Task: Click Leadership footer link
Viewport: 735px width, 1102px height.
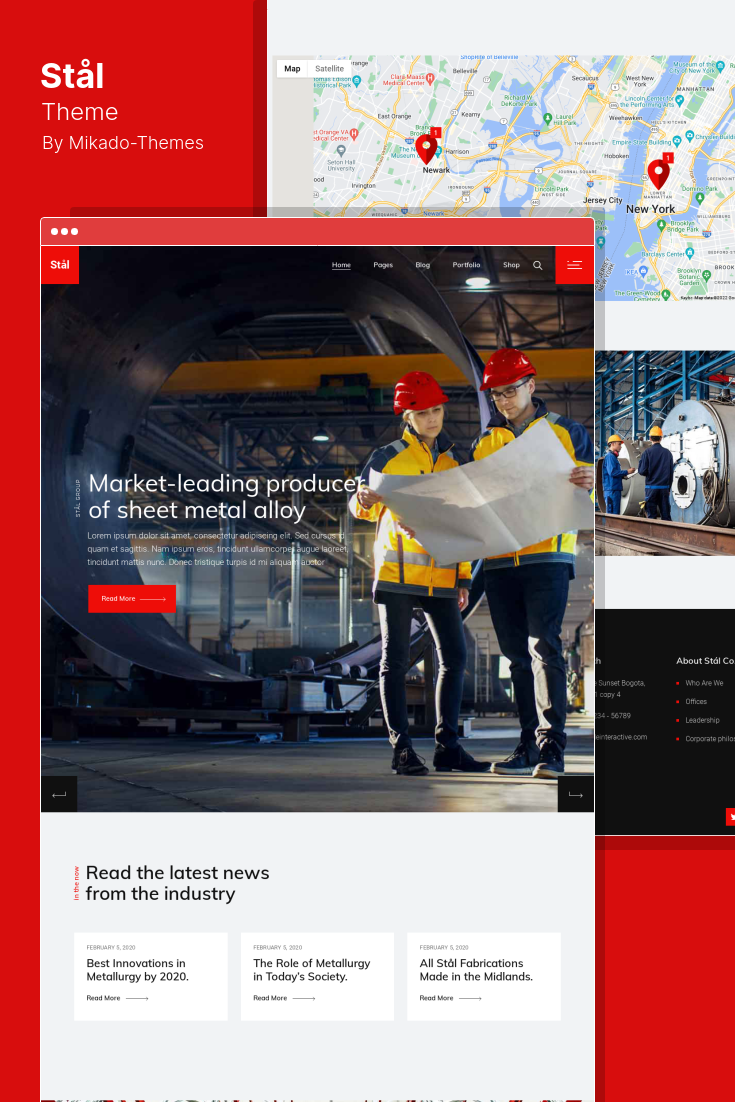Action: coord(703,720)
